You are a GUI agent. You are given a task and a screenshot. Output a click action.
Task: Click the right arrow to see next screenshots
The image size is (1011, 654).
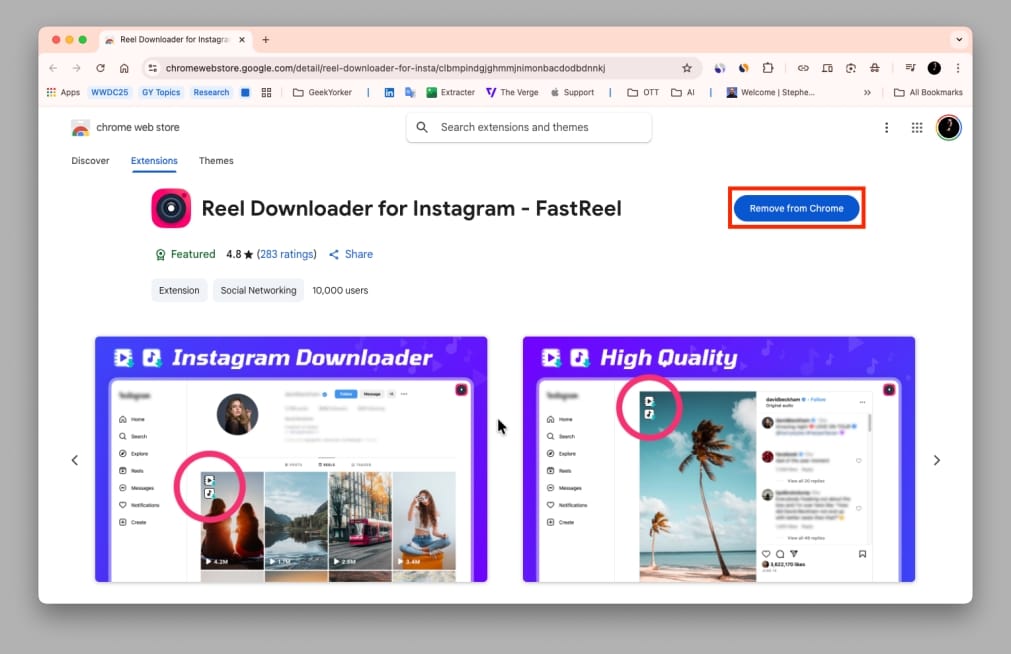[937, 460]
